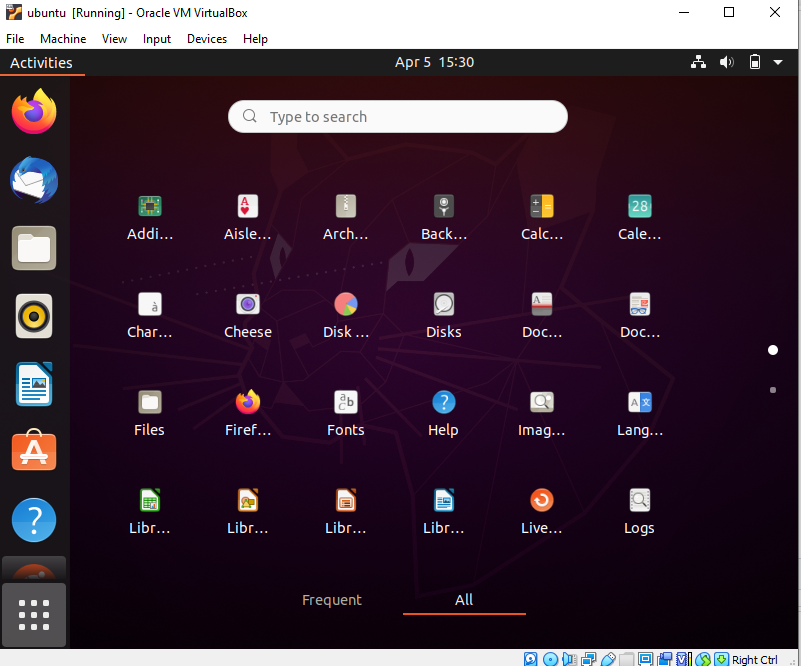This screenshot has height=666, width=801.
Task: Launch the Files app in the grid
Action: coord(150,414)
